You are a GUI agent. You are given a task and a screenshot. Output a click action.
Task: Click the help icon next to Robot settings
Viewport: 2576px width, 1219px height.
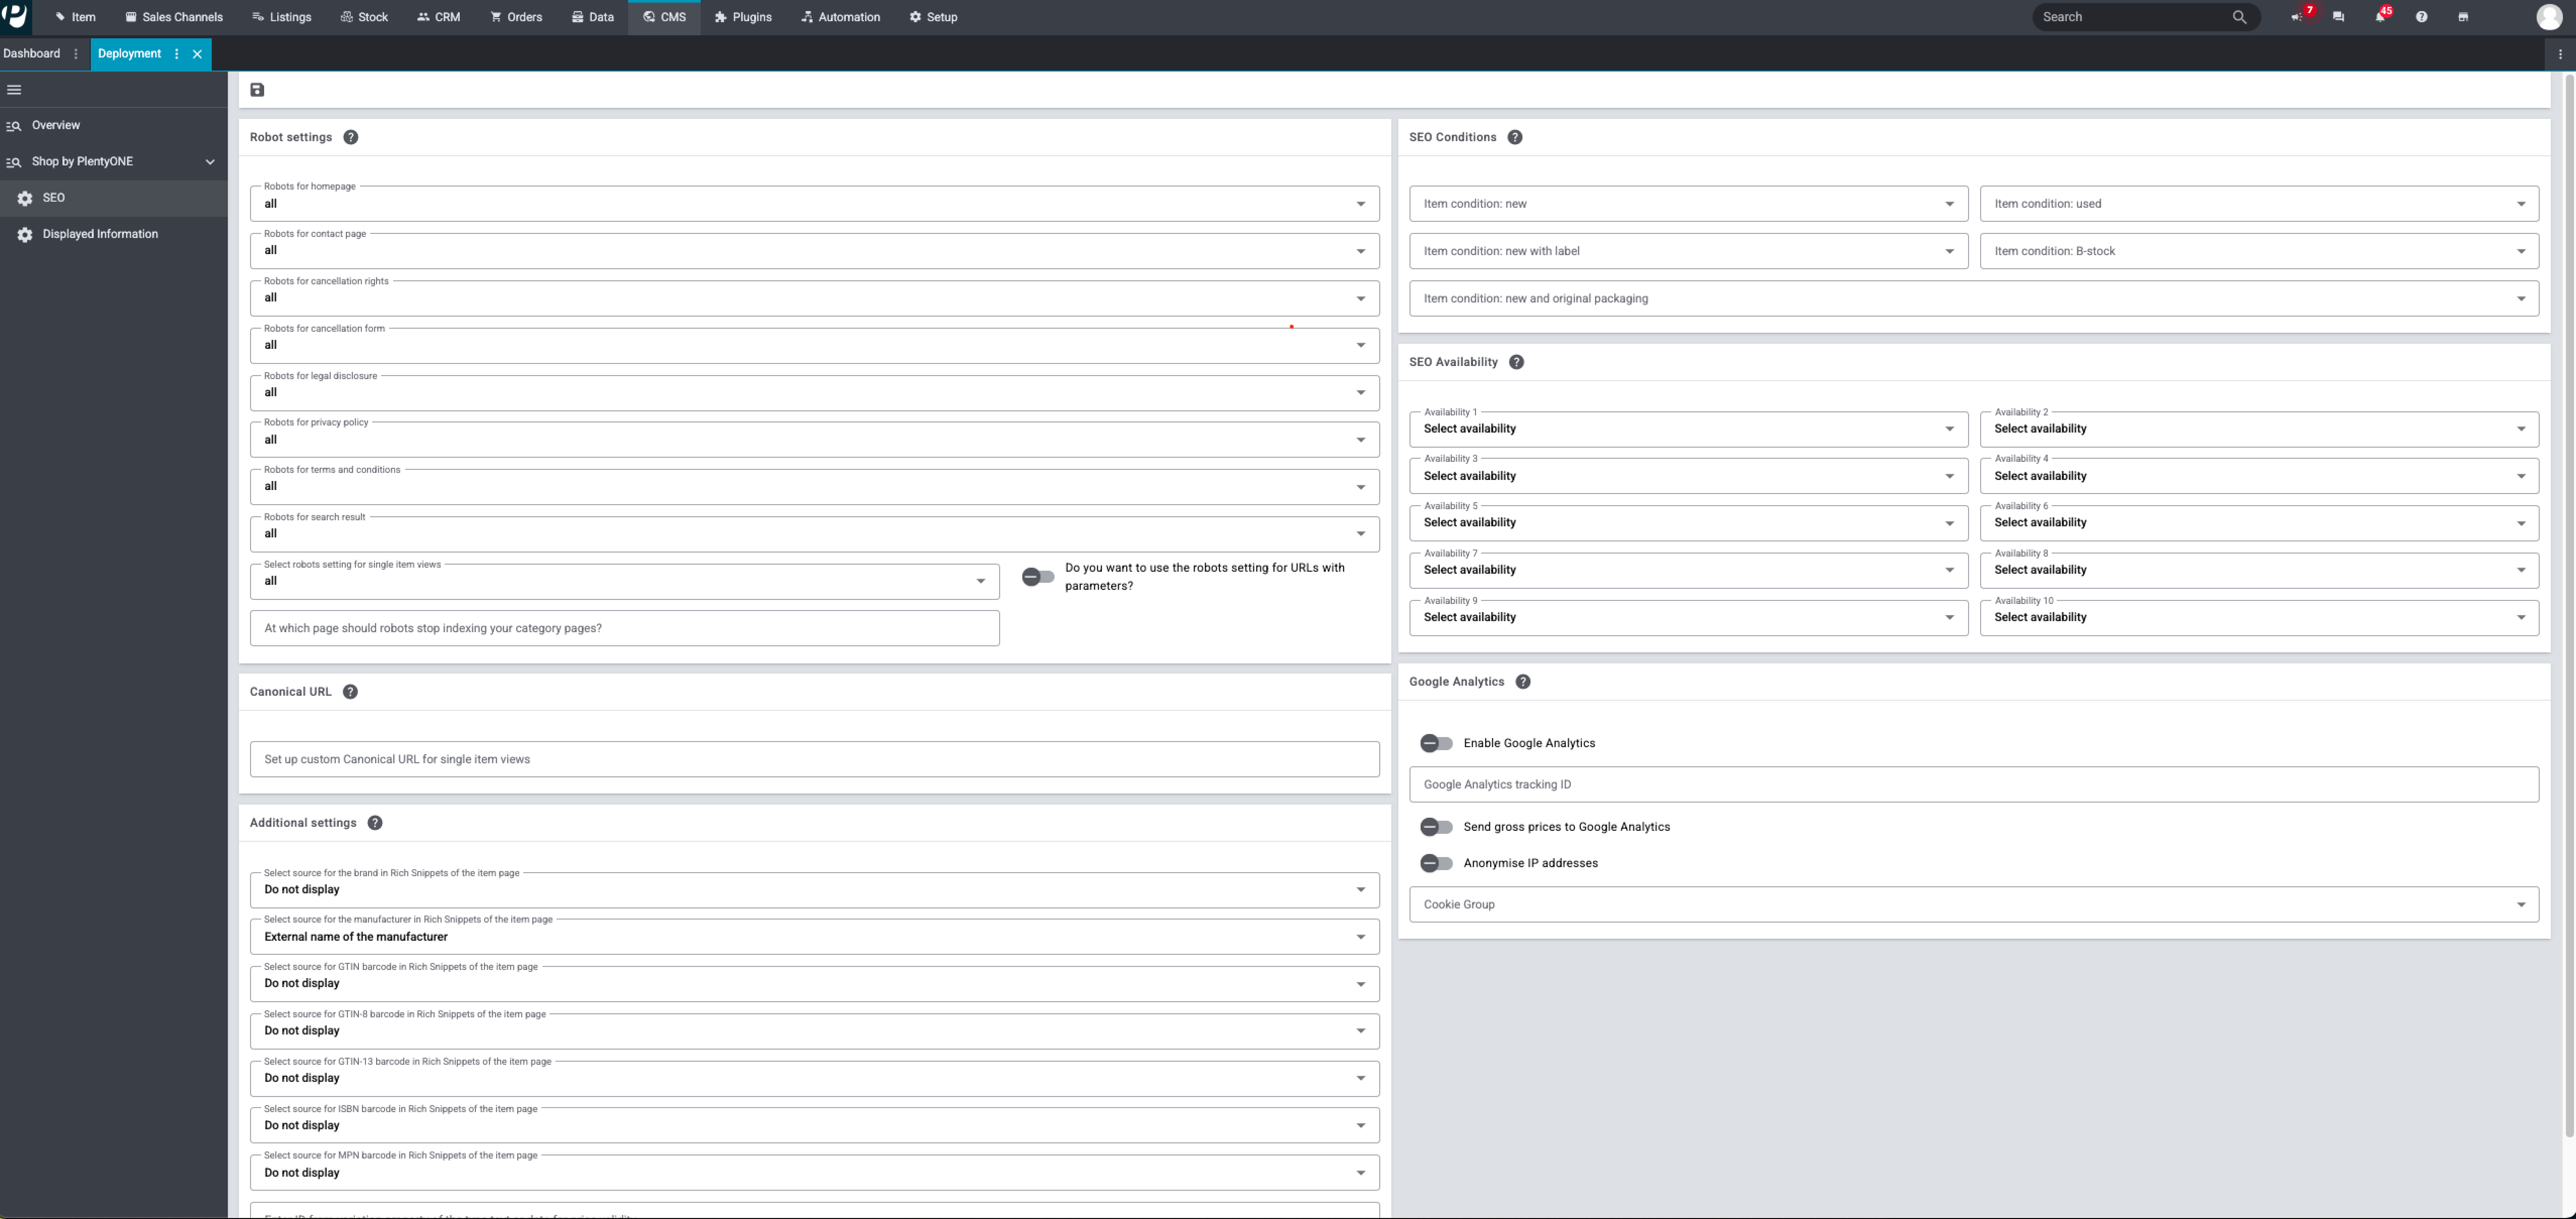(x=350, y=137)
